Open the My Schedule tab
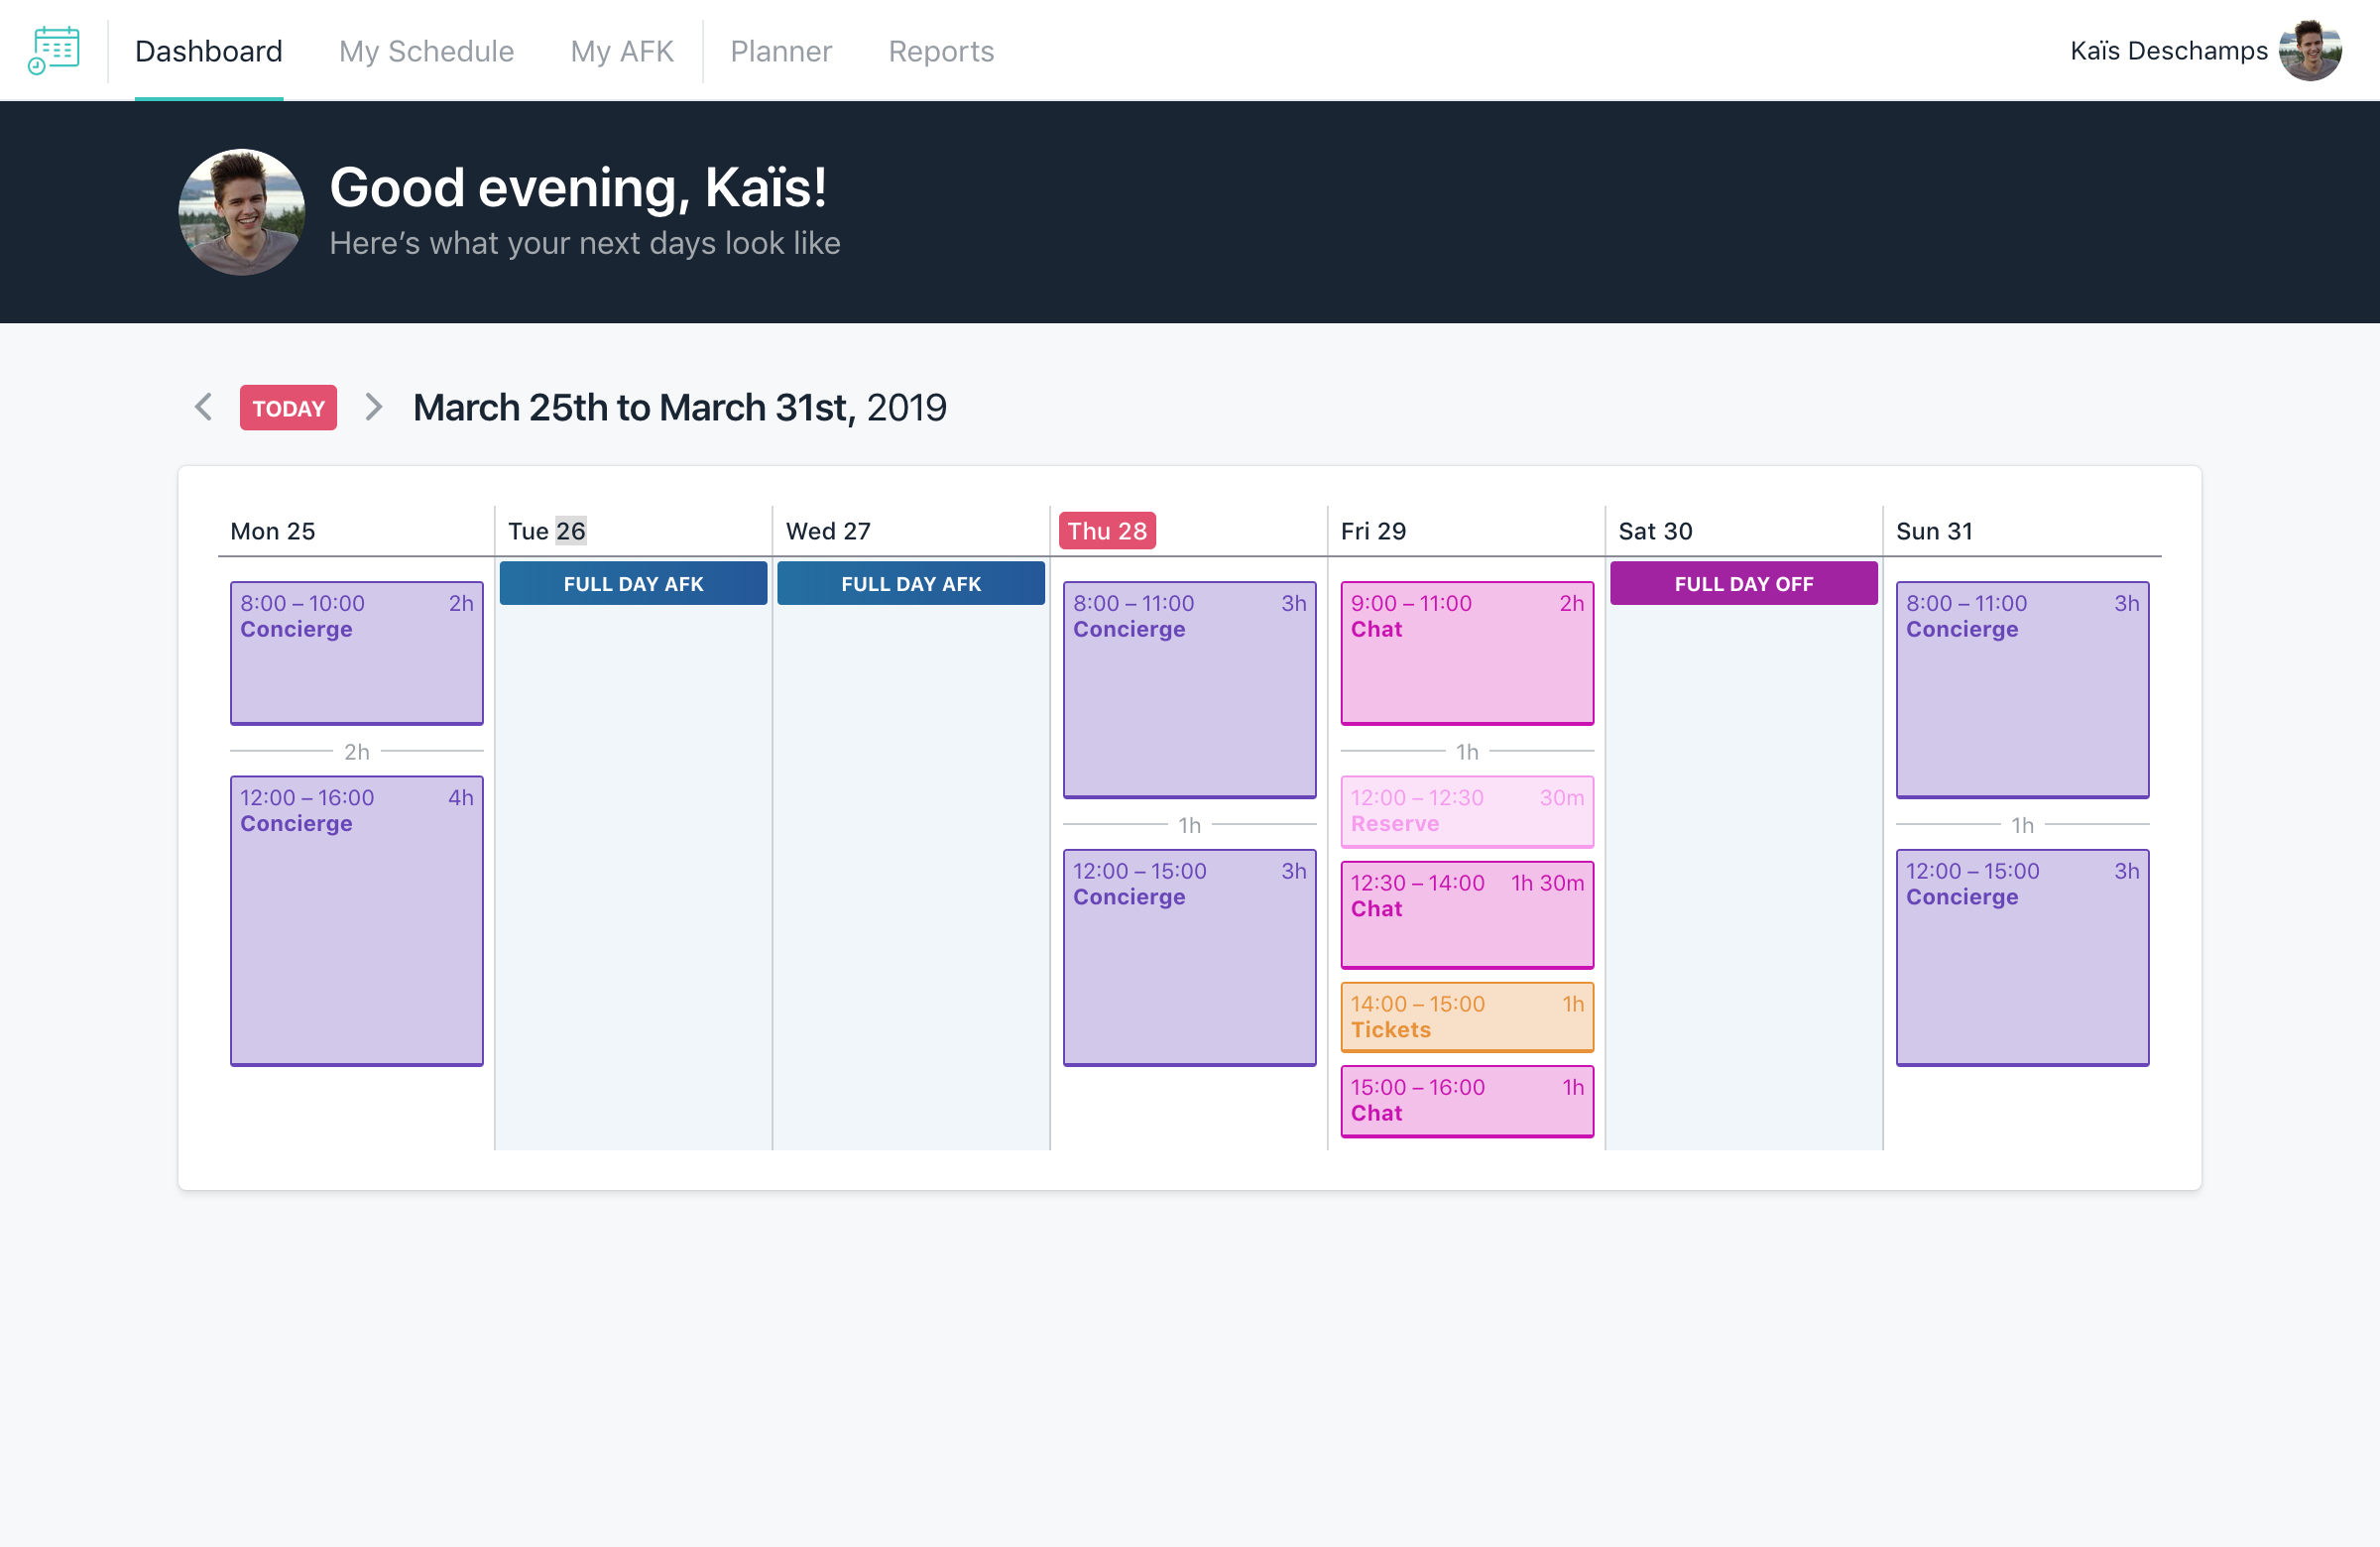2380x1547 pixels. pos(426,51)
